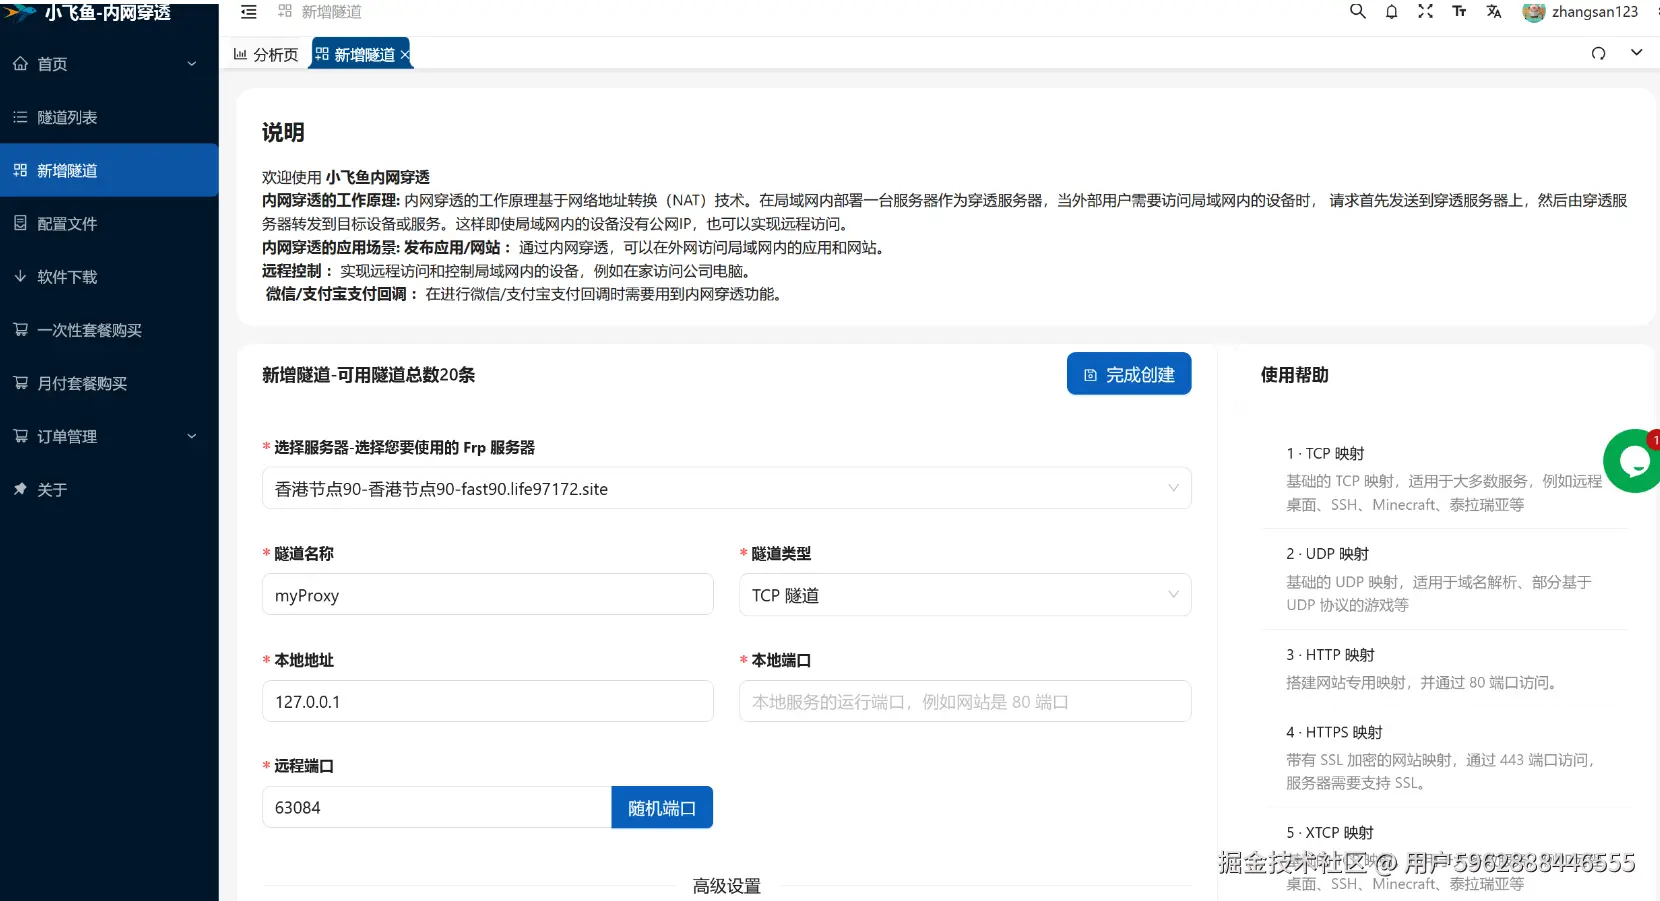
Task: Click the 订单管理 cart icon
Action: (x=20, y=435)
